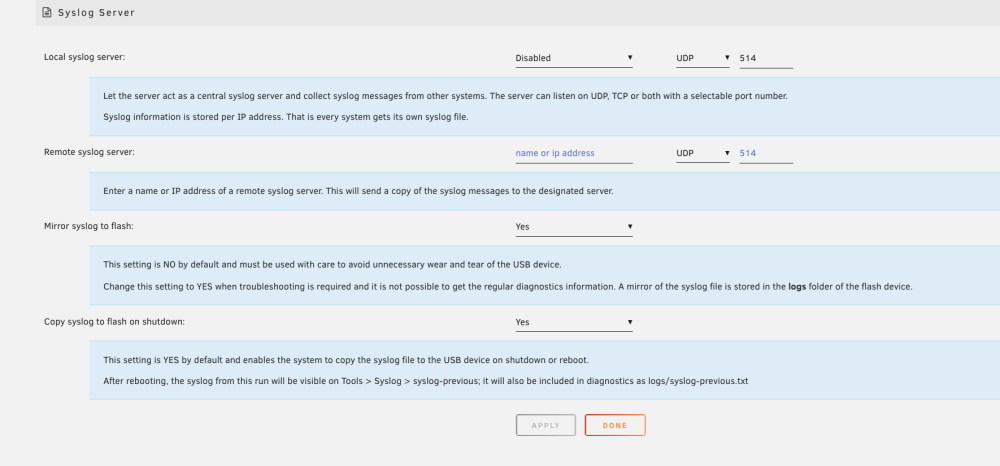
Task: Click the Done button
Action: [615, 425]
